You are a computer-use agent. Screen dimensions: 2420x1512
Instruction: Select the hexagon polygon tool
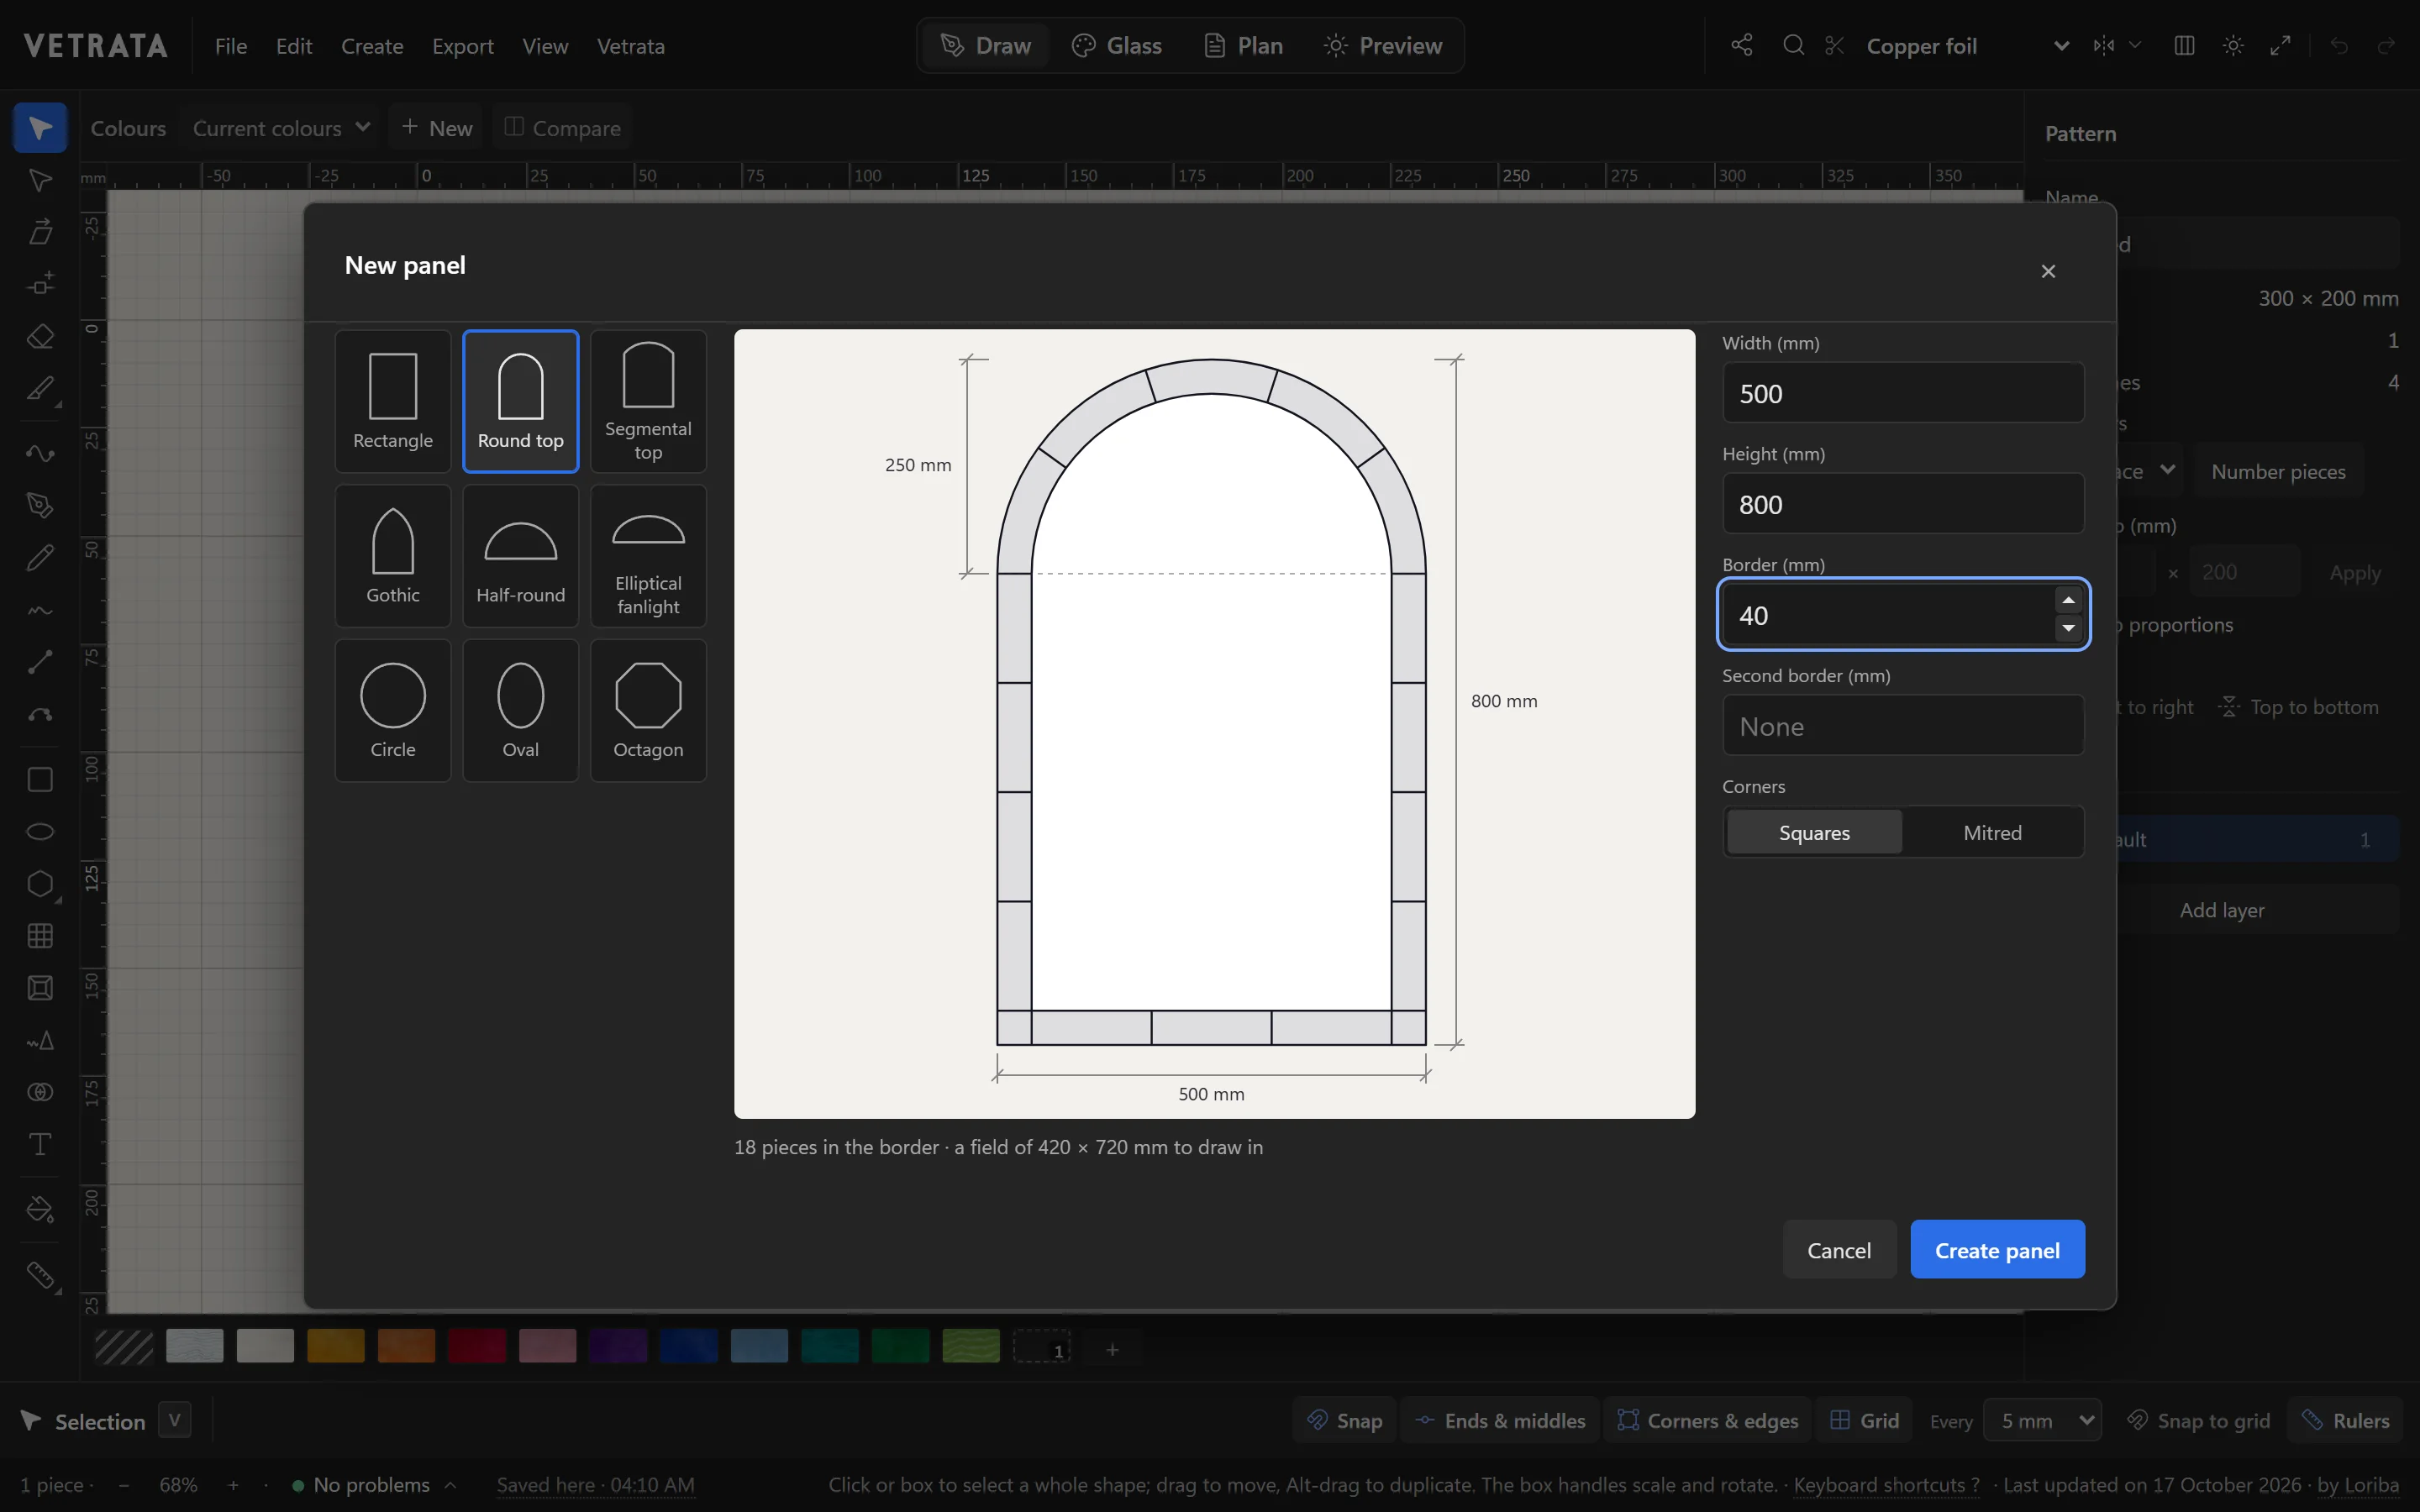[x=40, y=884]
